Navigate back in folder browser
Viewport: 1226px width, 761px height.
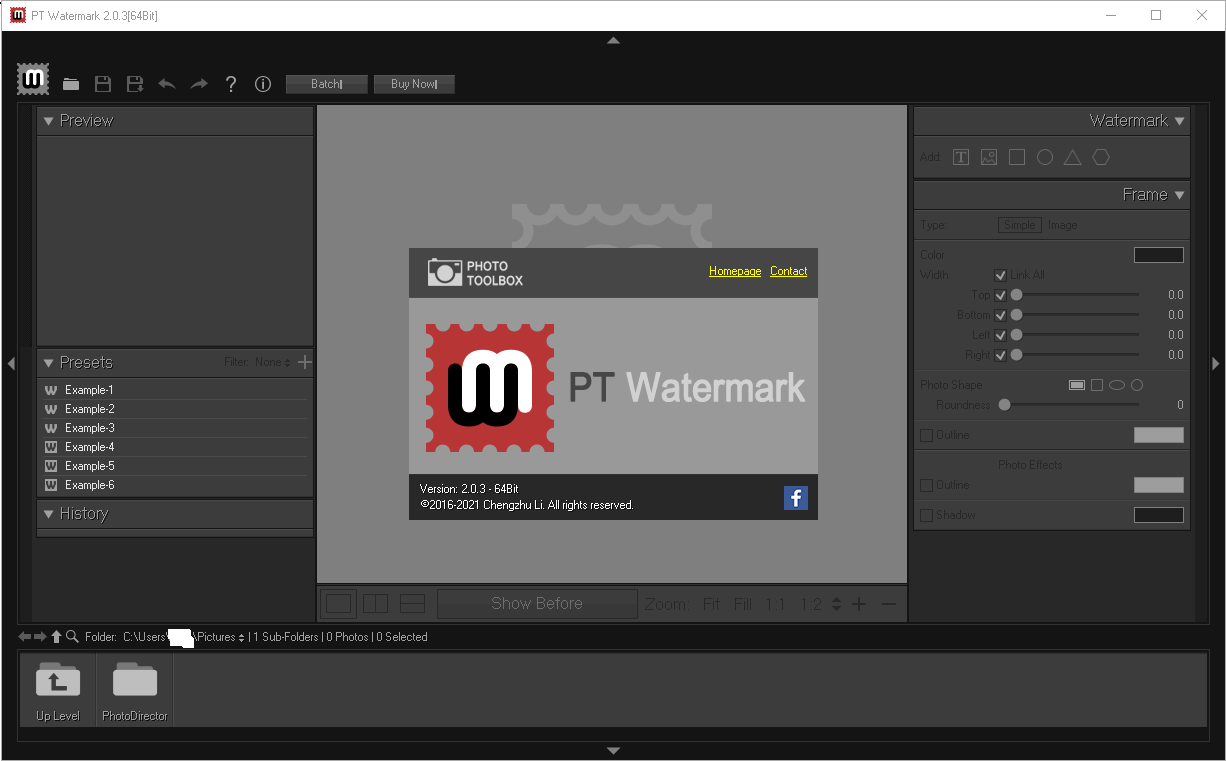coord(25,637)
